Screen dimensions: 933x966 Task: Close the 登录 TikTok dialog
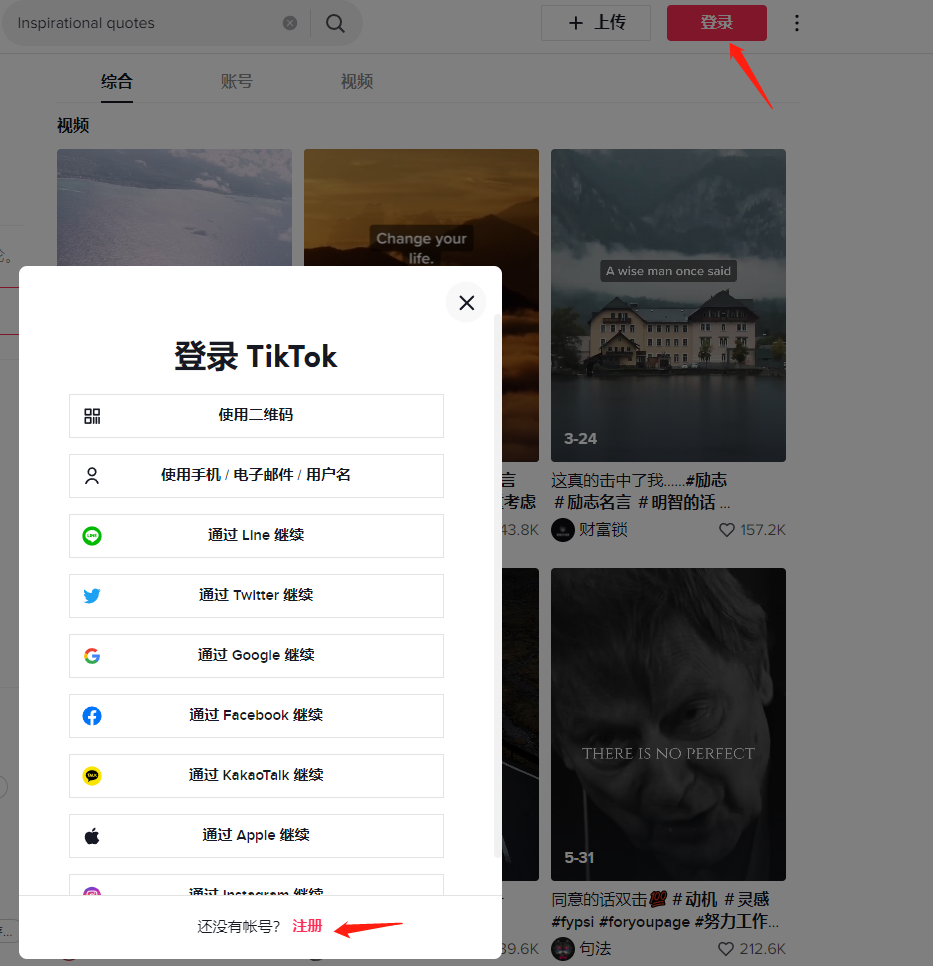coord(466,302)
